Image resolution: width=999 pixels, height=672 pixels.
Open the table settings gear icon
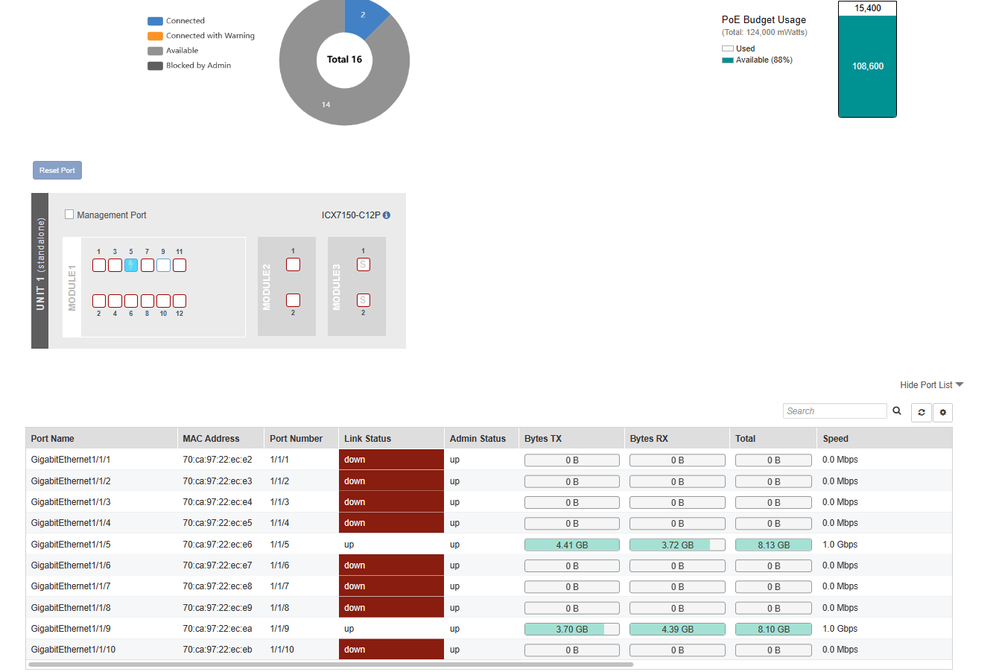(x=942, y=412)
